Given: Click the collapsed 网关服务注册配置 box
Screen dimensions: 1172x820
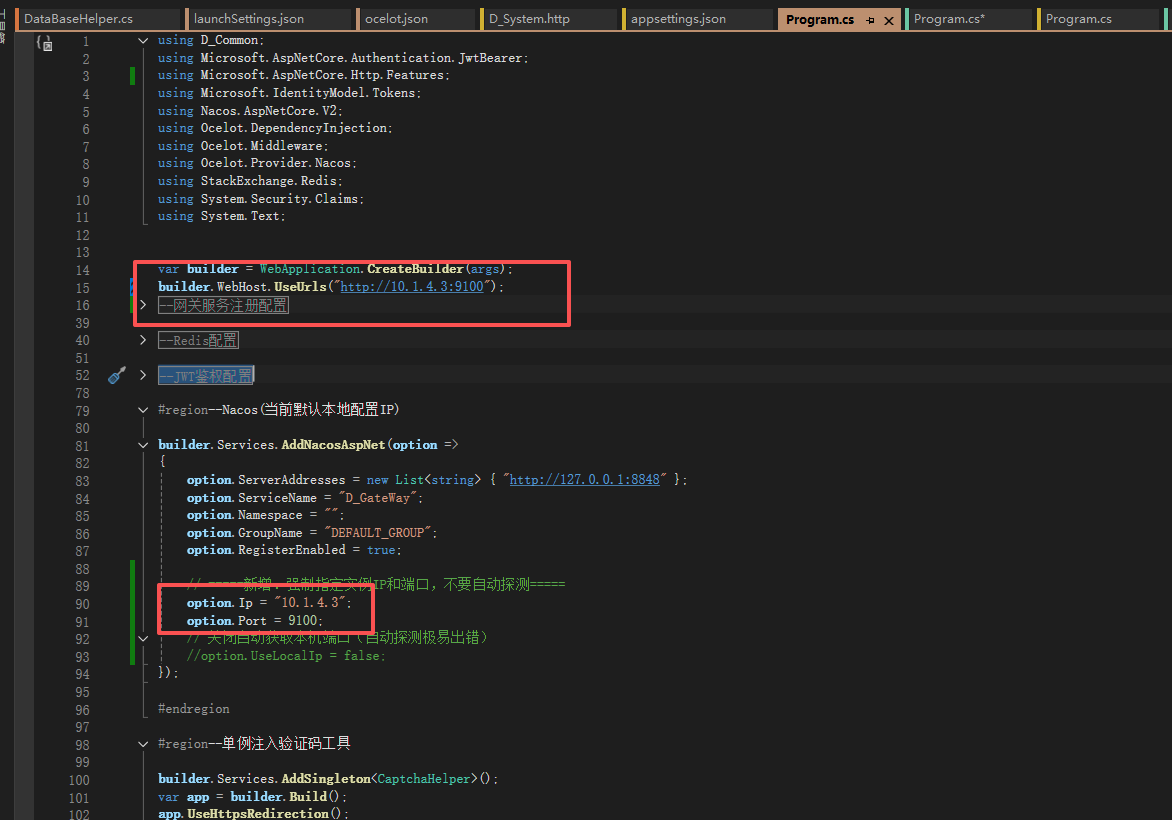Looking at the screenshot, I should [223, 305].
